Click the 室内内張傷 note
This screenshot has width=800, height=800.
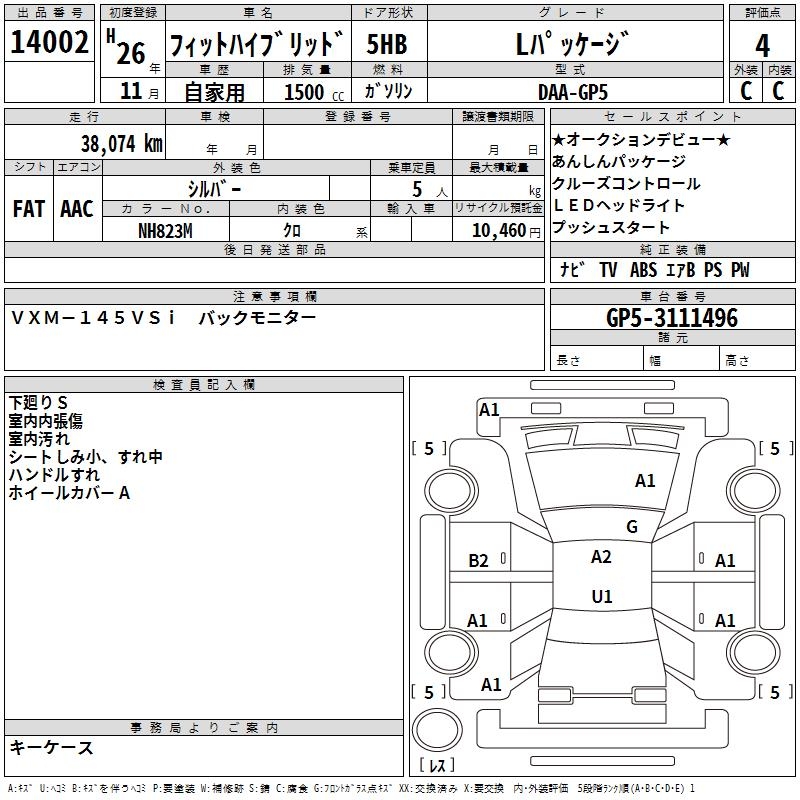pyautogui.click(x=45, y=420)
